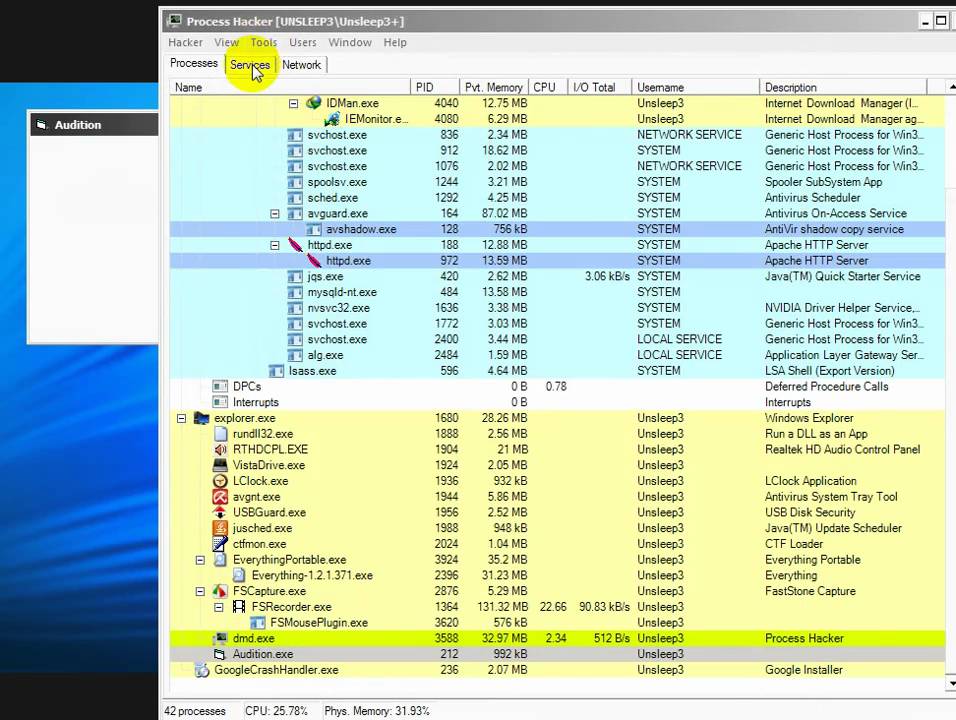Click the Process Hacker title bar icon
This screenshot has height=720, width=956.
(174, 21)
